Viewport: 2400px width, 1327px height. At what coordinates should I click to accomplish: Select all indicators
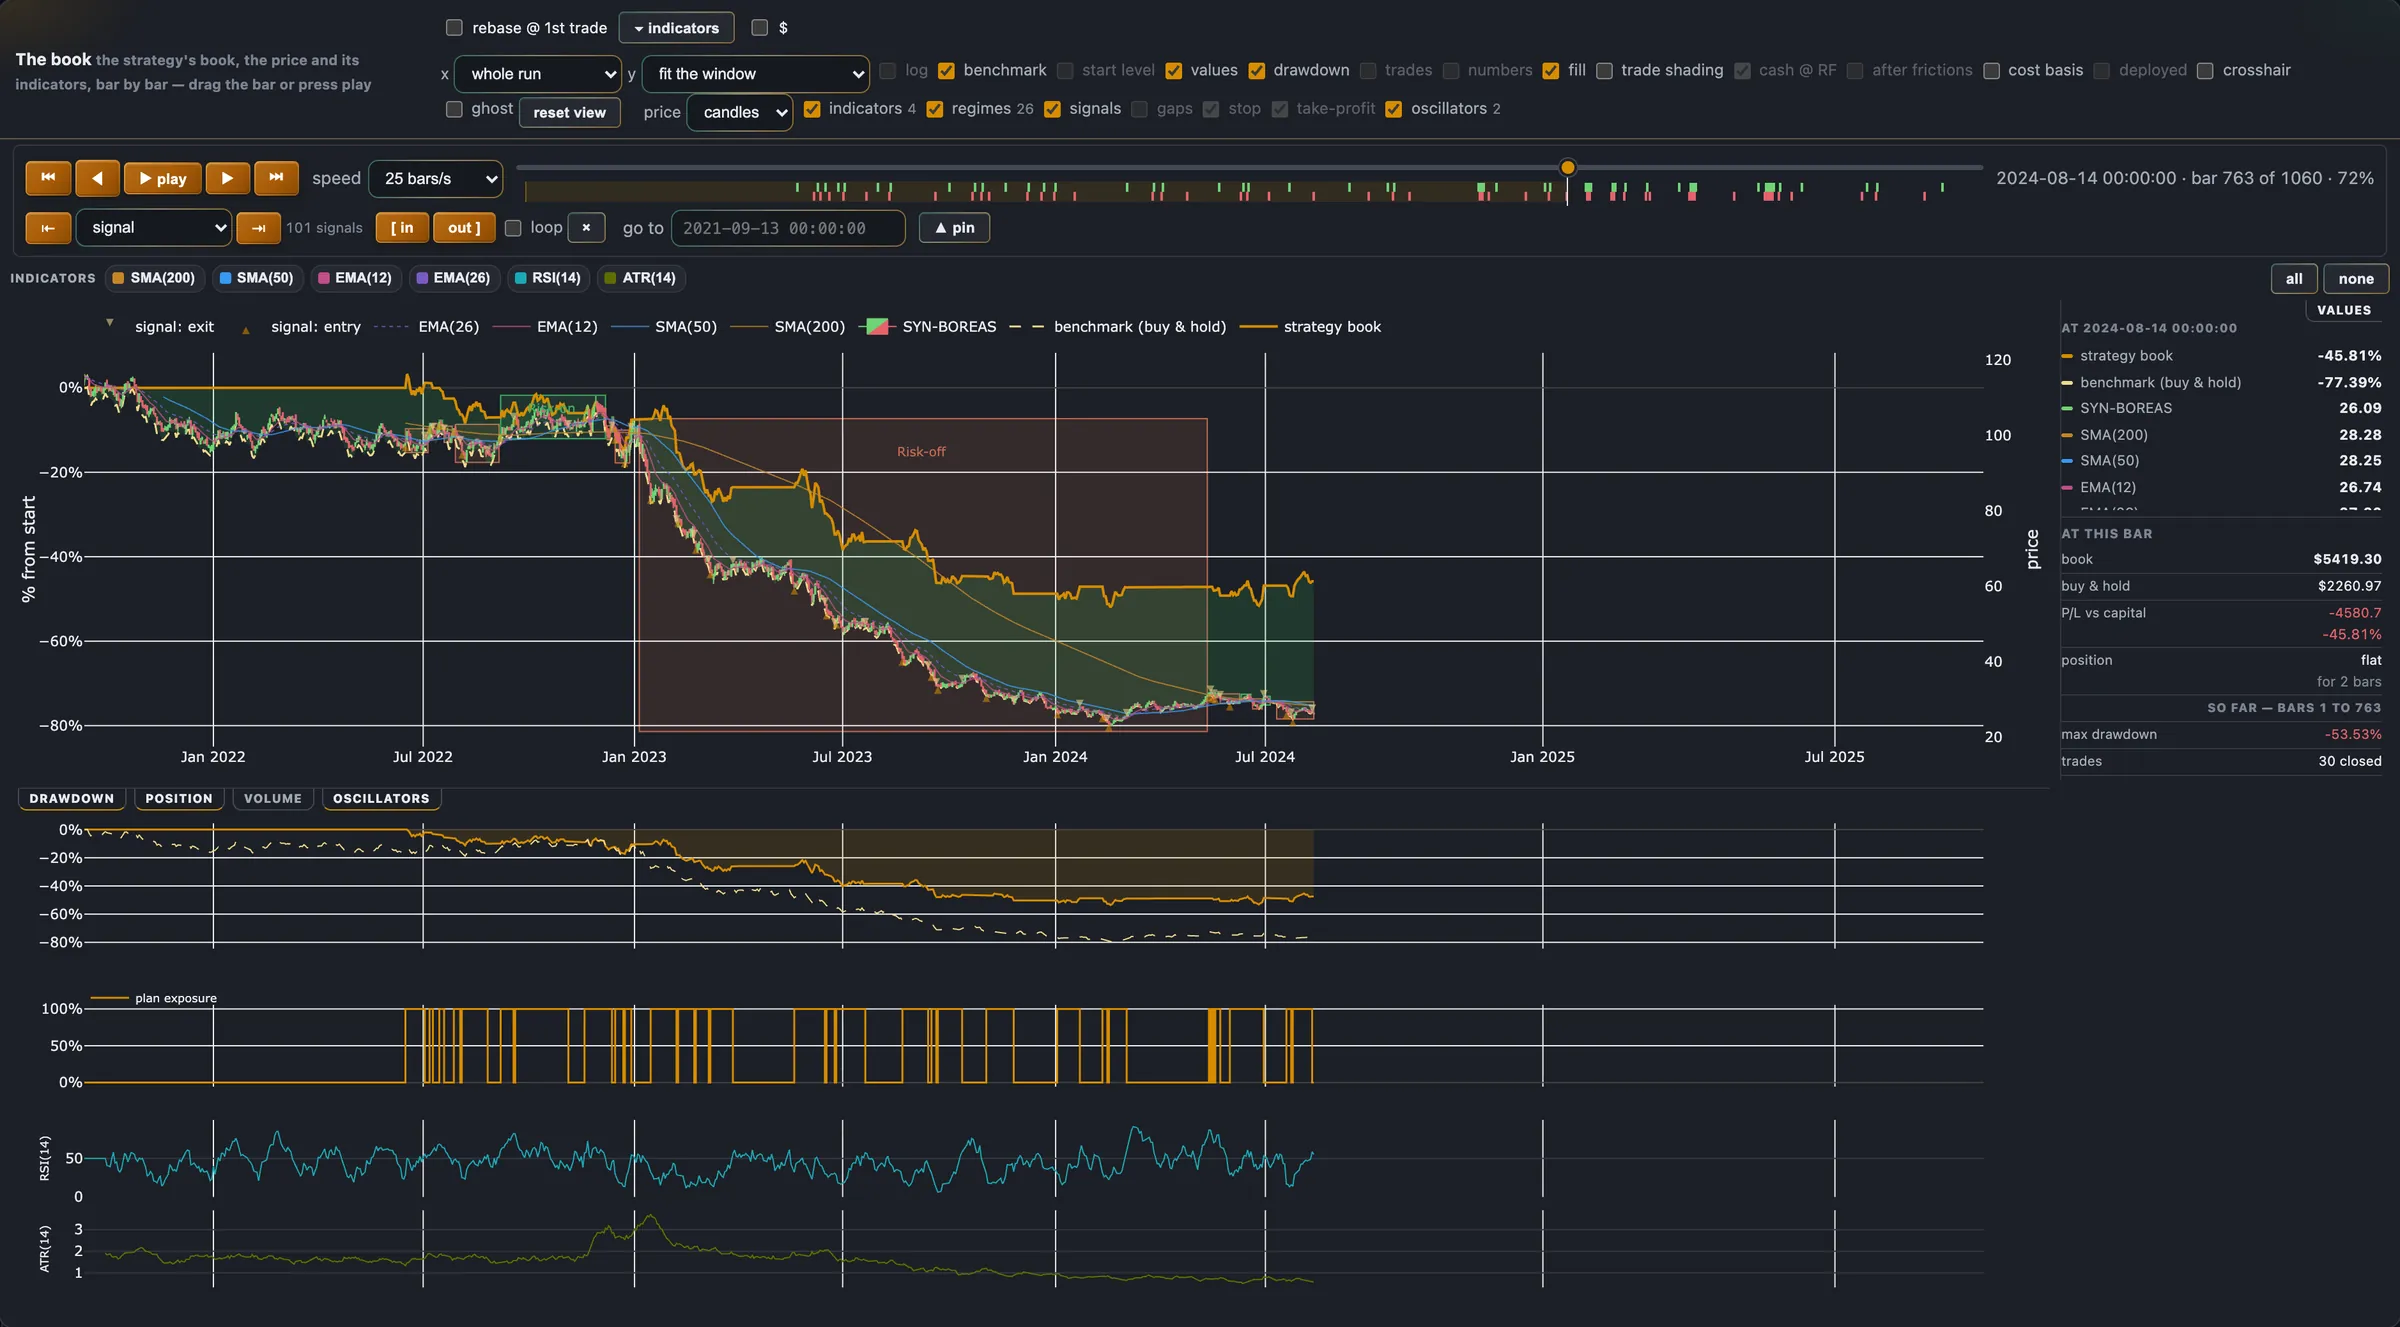click(x=2294, y=279)
